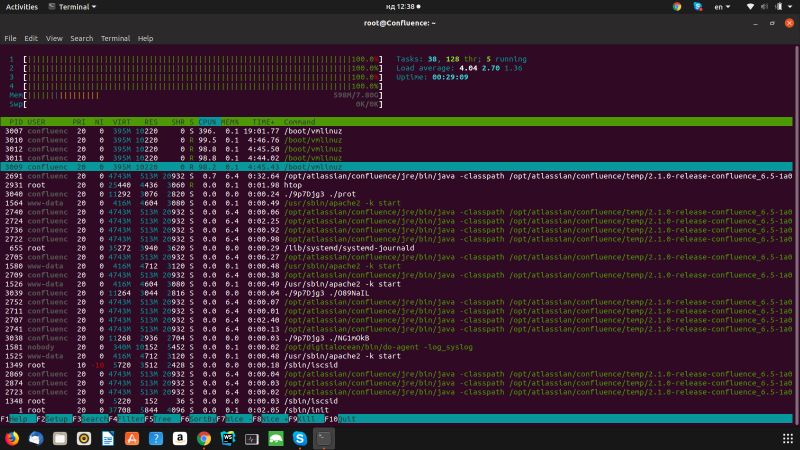This screenshot has height=450, width=800.
Task: Open the Amazon dock icon
Action: coord(180,438)
